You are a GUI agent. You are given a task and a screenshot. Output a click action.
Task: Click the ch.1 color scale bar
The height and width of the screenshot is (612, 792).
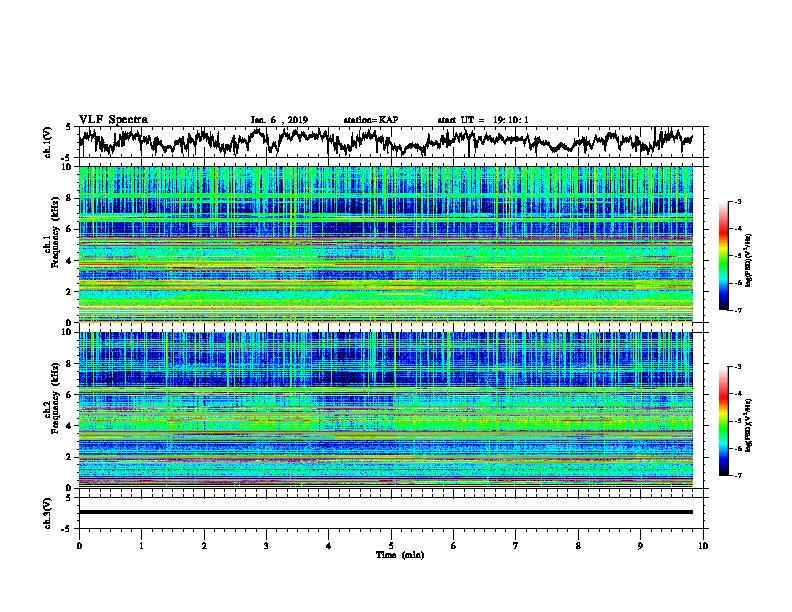(x=723, y=255)
